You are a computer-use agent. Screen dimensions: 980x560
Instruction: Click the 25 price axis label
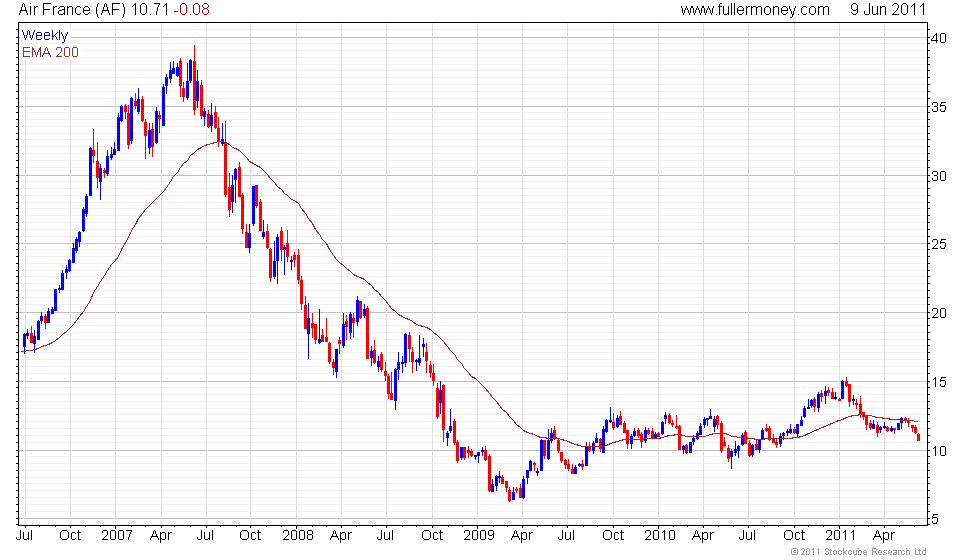point(939,244)
